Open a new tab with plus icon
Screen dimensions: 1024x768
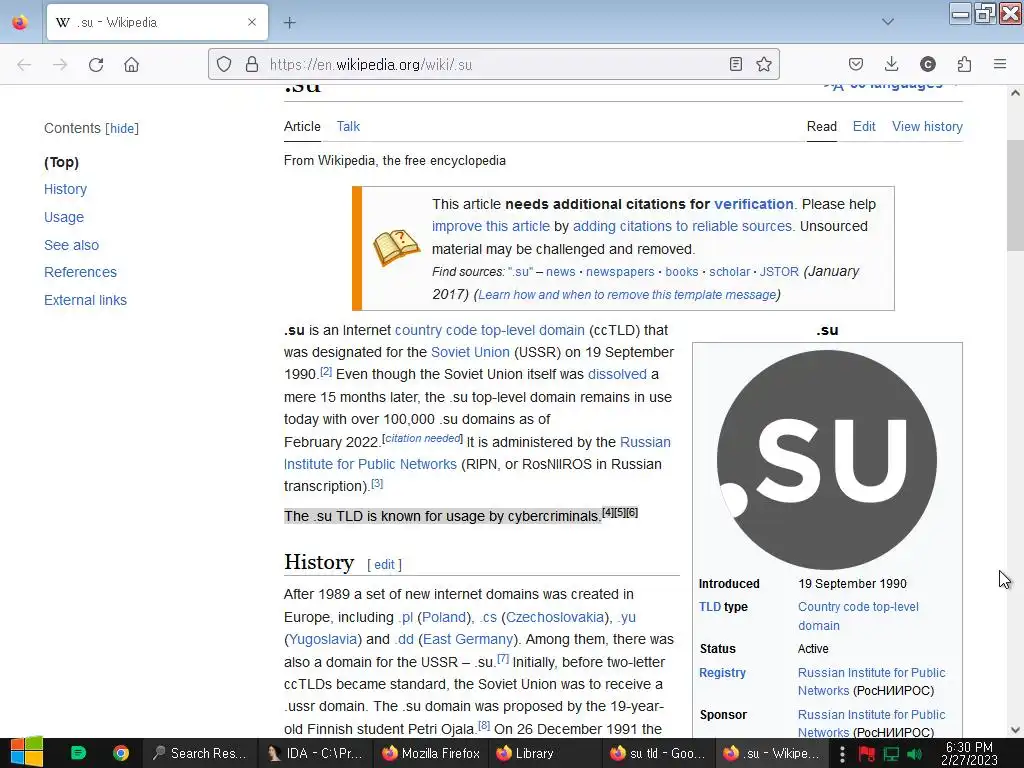coord(289,23)
